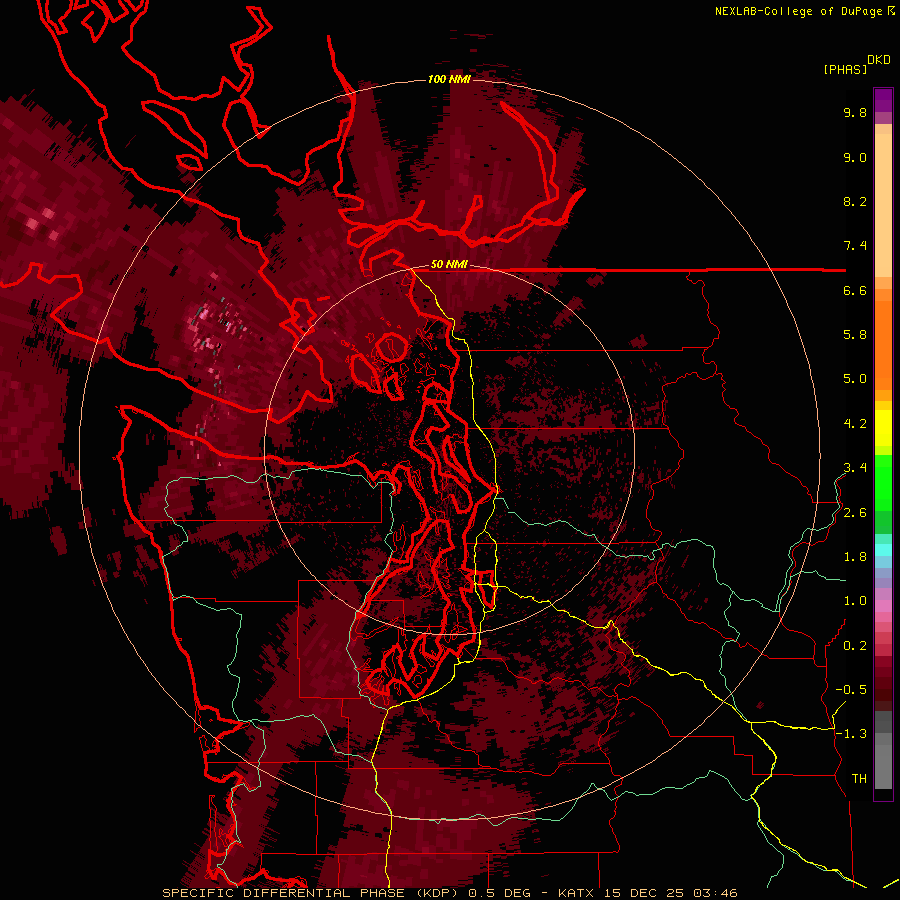The width and height of the screenshot is (900, 900).
Task: Click the Specific Differential Phase (KDP) caption
Action: pyautogui.click(x=311, y=893)
